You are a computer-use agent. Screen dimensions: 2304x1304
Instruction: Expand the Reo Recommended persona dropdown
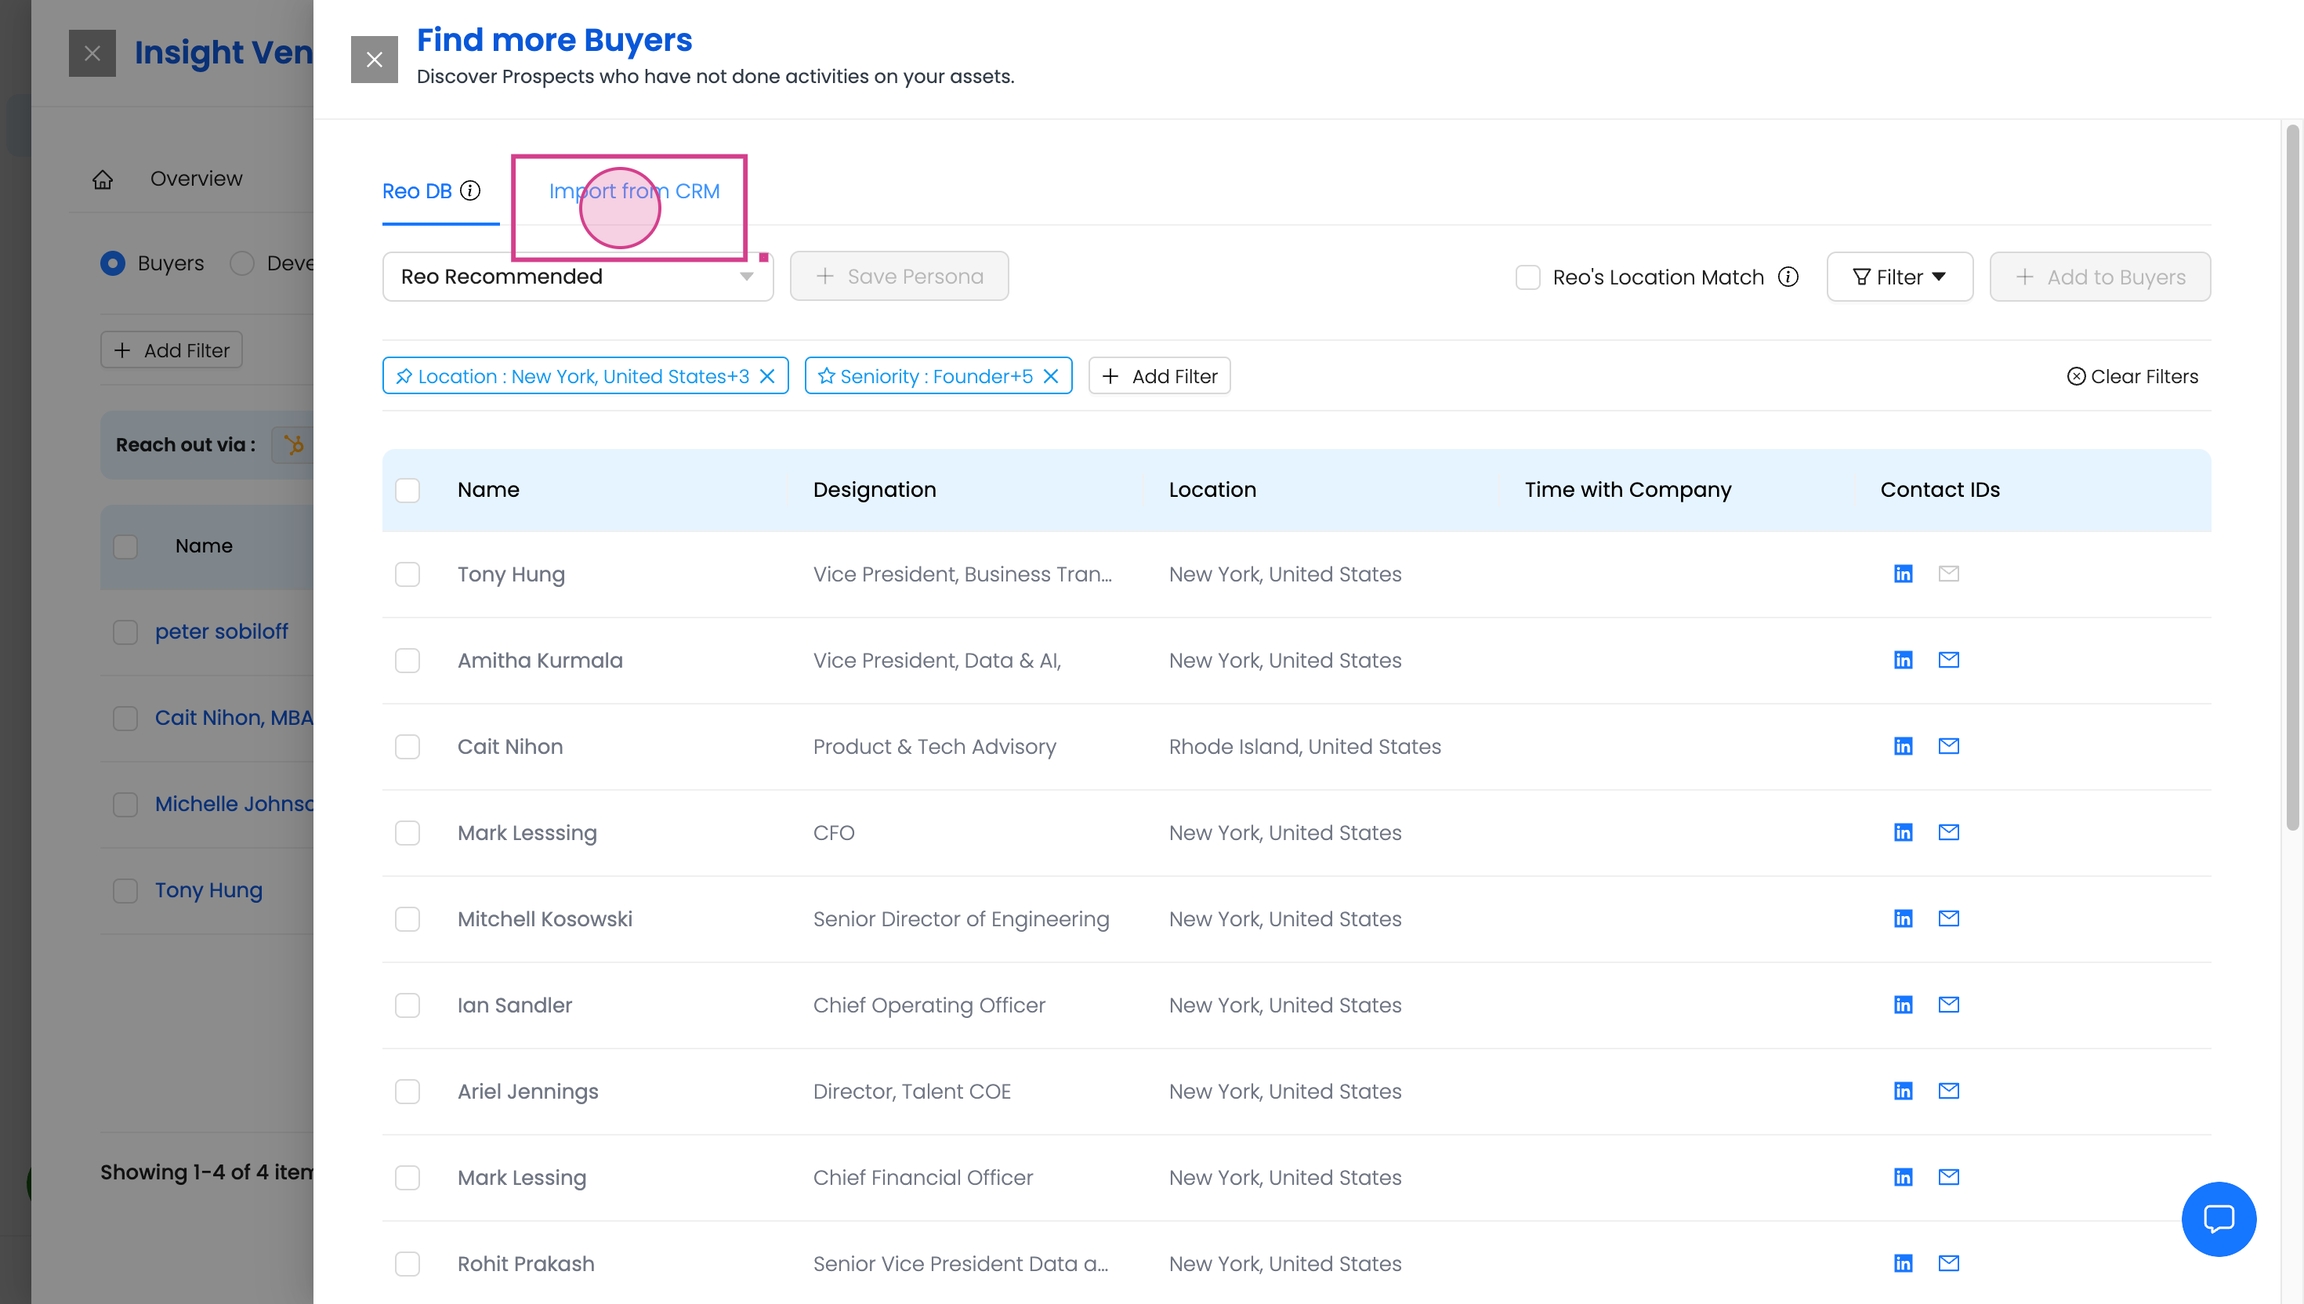[x=577, y=276]
